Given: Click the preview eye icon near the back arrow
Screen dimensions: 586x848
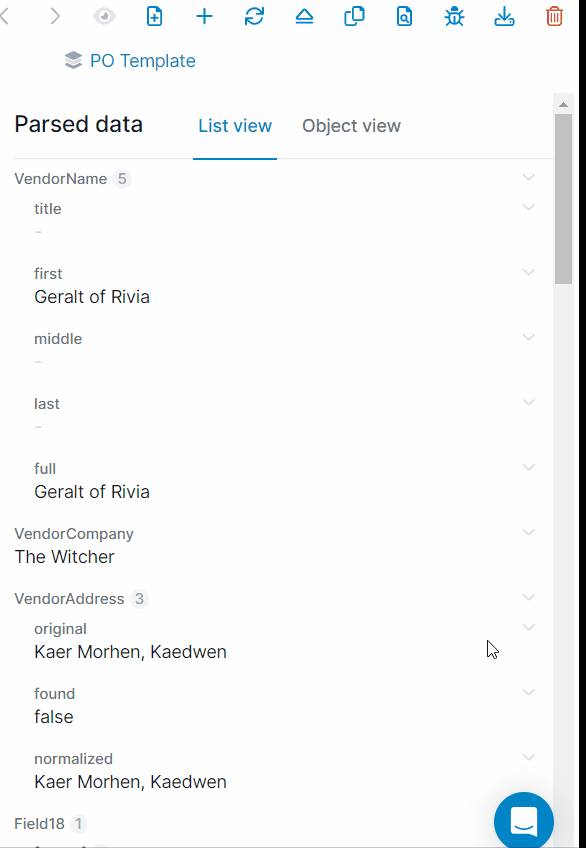Looking at the screenshot, I should click(103, 16).
